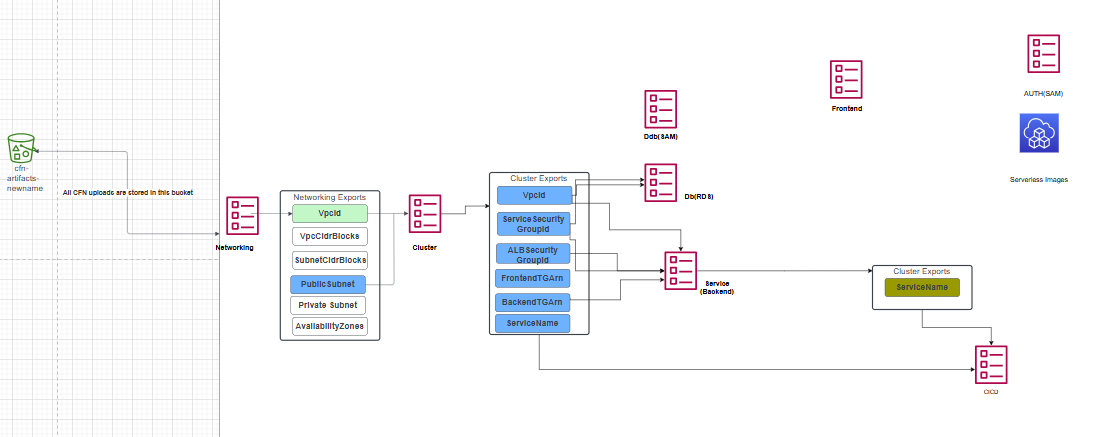Image resolution: width=1113 pixels, height=437 pixels.
Task: Select the Service (Backend) stack icon
Action: click(x=681, y=272)
